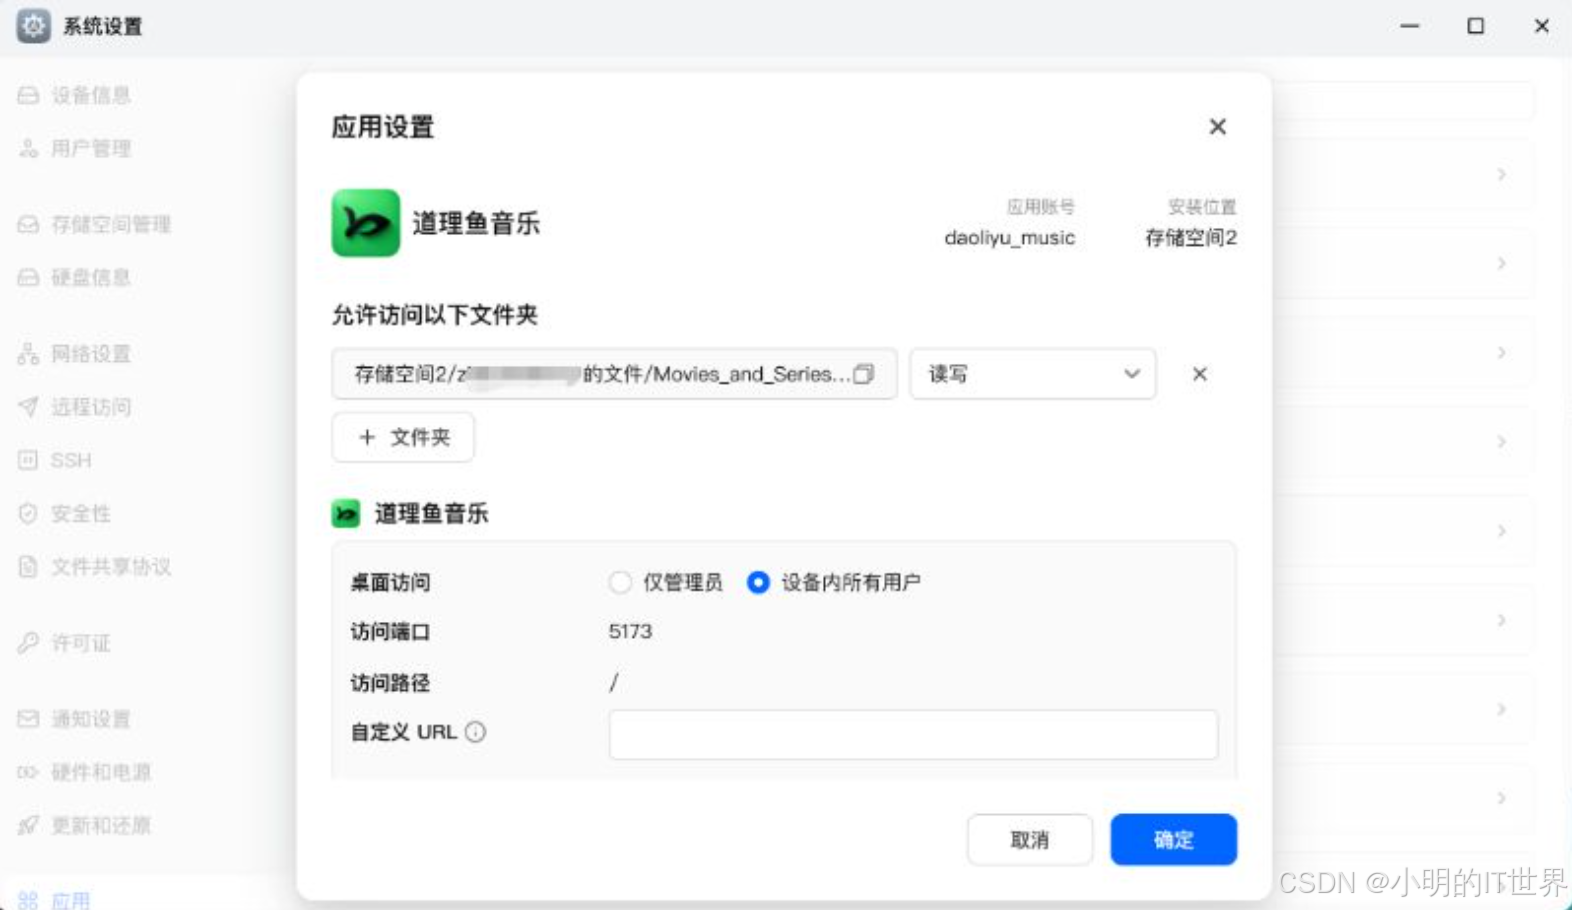Minimize the 系统设置 window
Screen dimensions: 1572x910
tap(1410, 26)
